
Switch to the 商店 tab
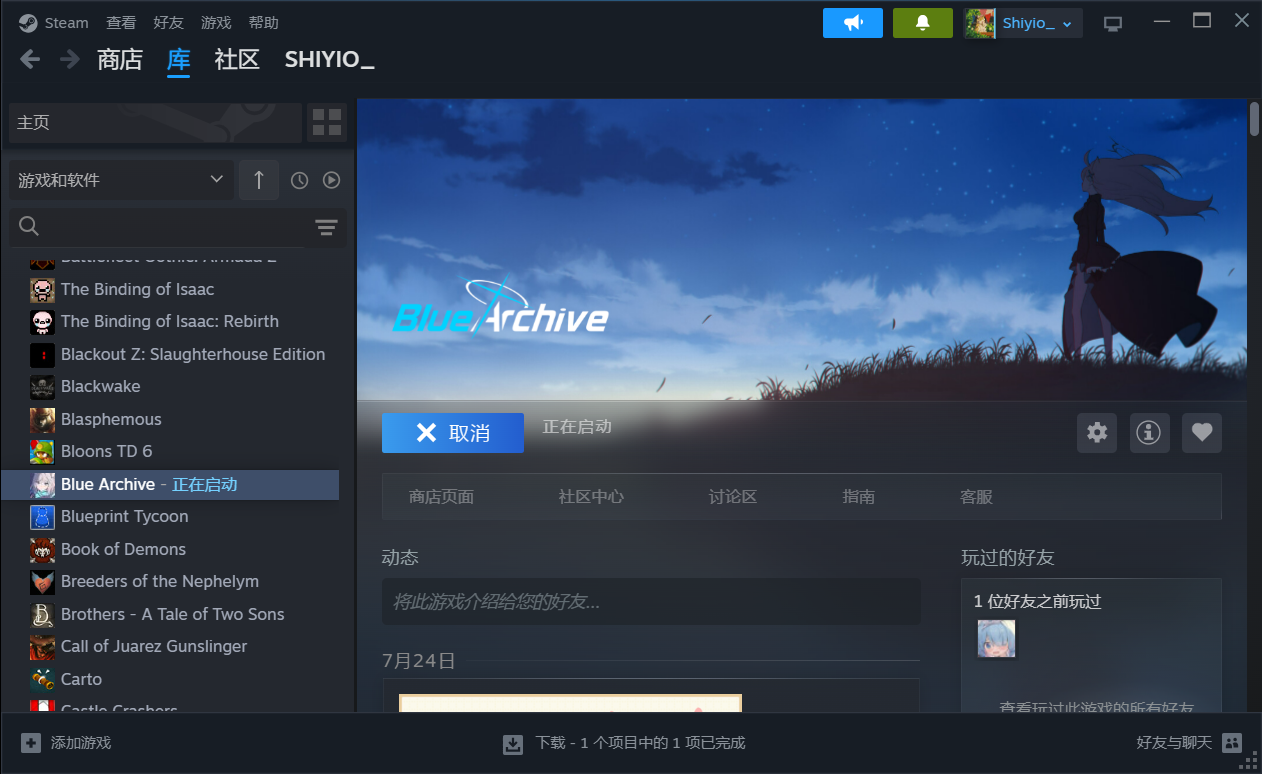pos(120,60)
